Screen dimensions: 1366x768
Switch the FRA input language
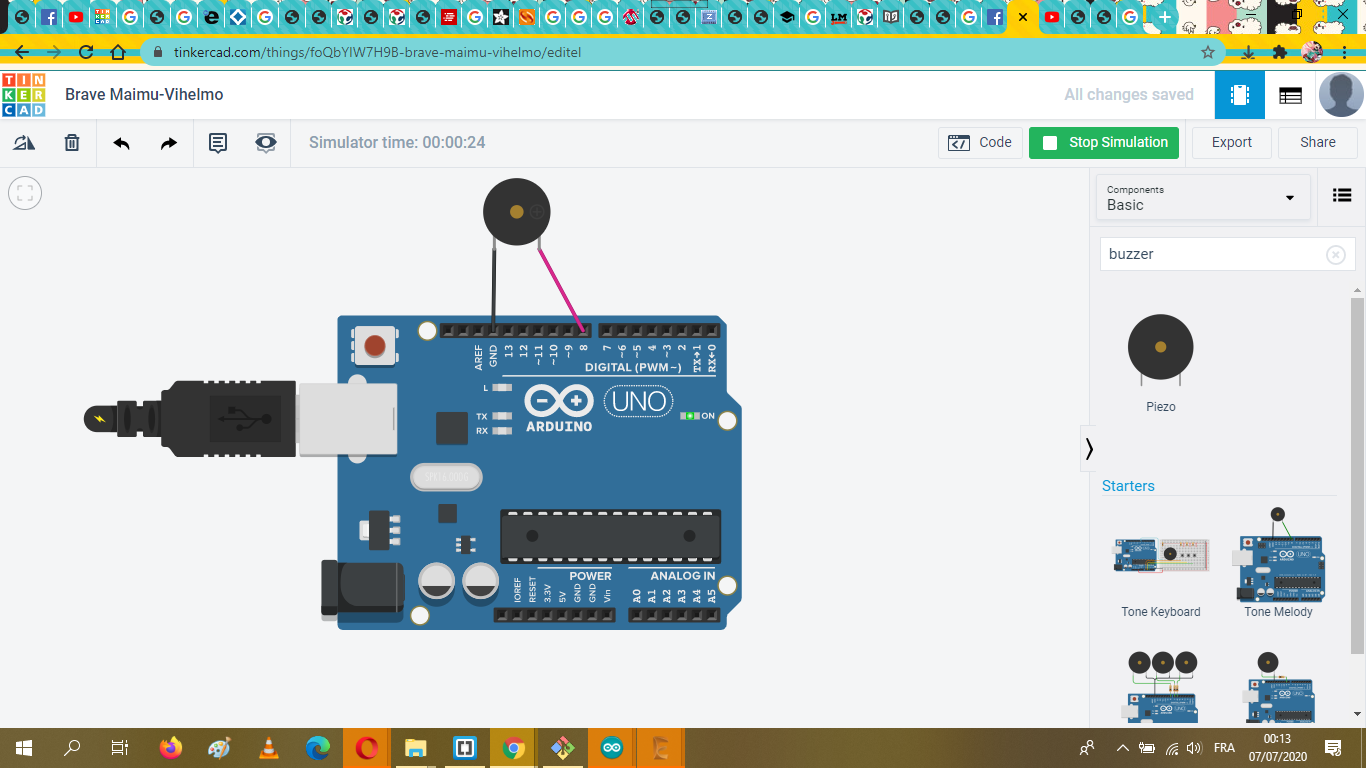pos(1224,748)
